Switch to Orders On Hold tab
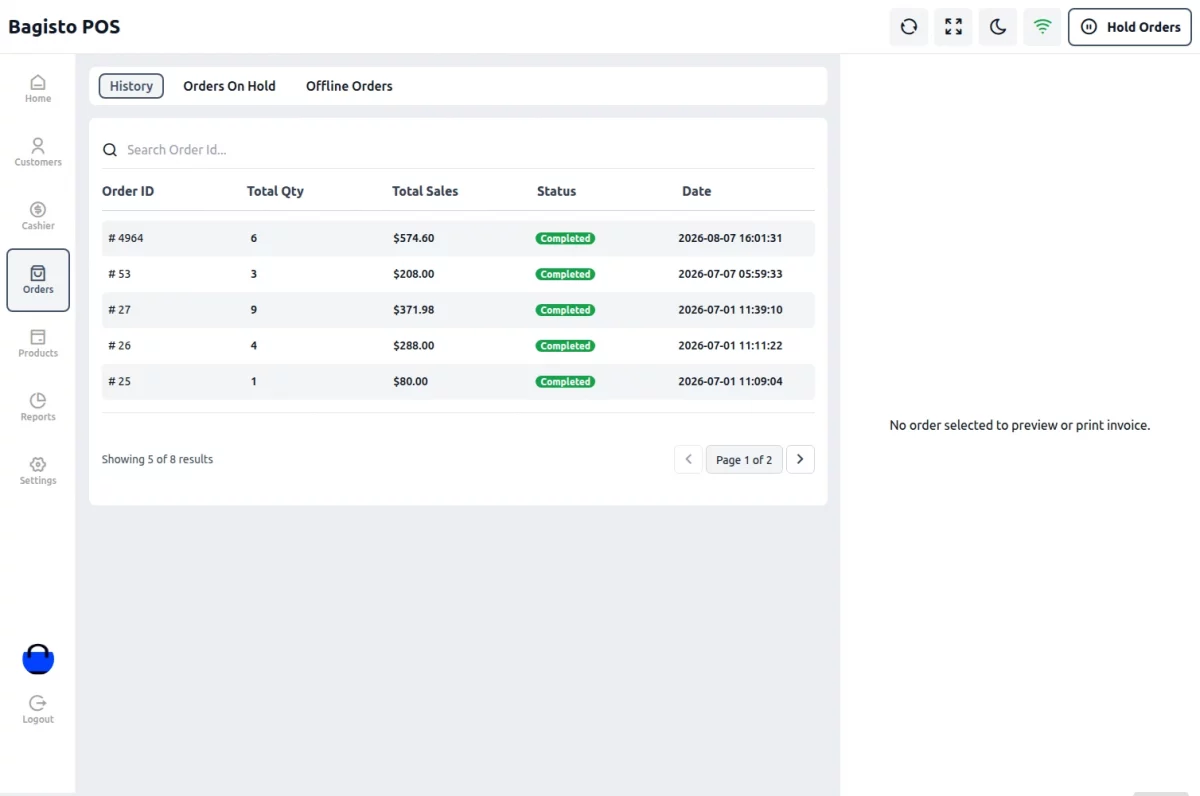The width and height of the screenshot is (1200, 796). [229, 86]
